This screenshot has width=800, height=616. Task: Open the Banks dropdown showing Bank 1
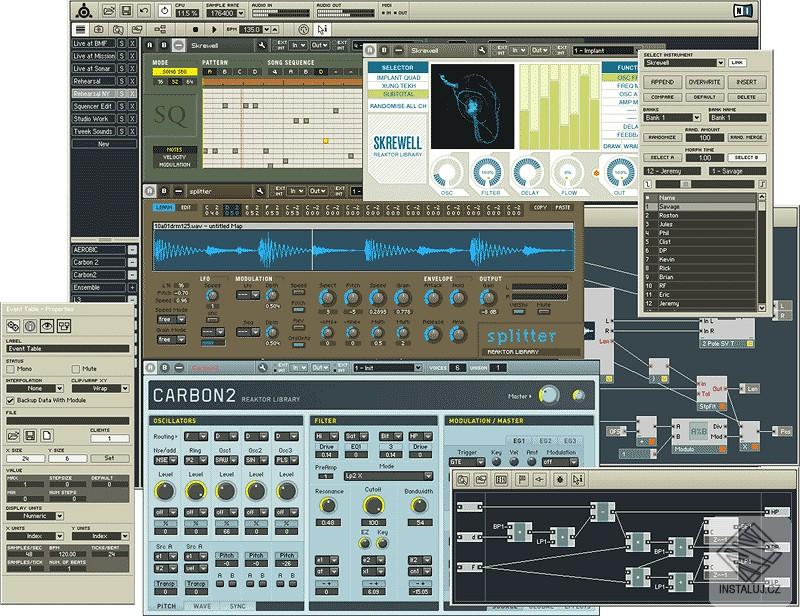coord(670,117)
